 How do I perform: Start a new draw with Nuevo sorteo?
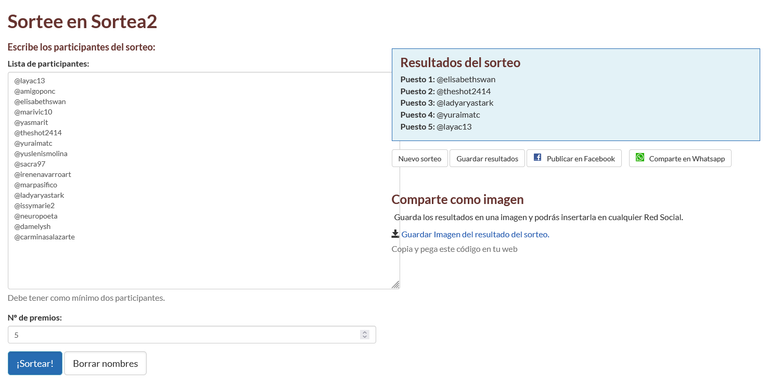pyautogui.click(x=420, y=159)
